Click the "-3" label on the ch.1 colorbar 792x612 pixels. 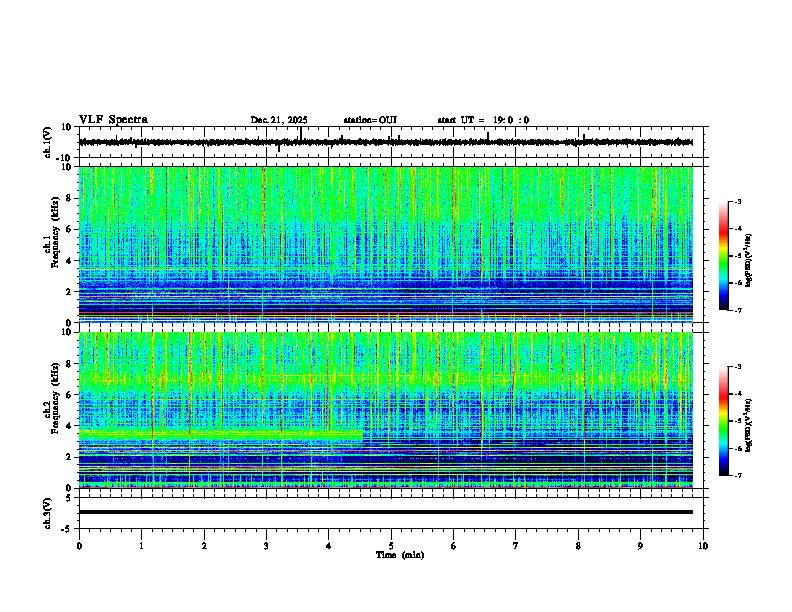click(x=737, y=201)
